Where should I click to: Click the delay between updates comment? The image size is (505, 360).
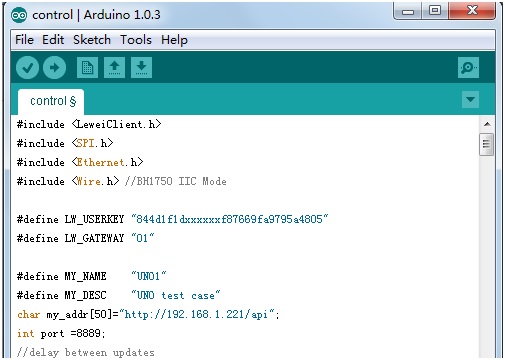pyautogui.click(x=86, y=352)
